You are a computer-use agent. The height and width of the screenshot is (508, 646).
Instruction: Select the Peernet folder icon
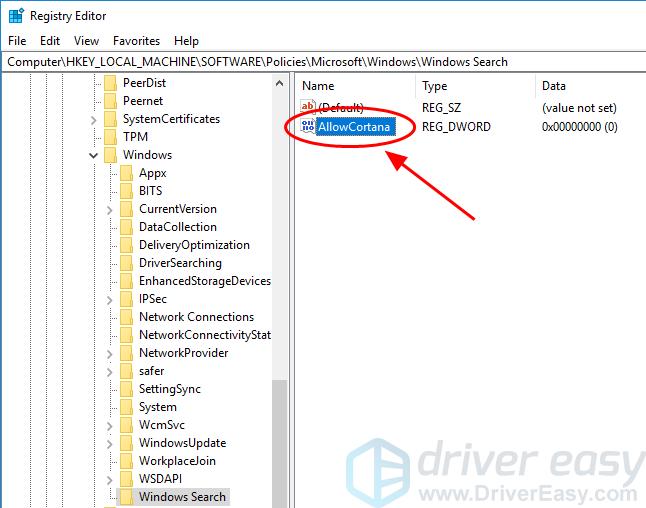point(110,101)
